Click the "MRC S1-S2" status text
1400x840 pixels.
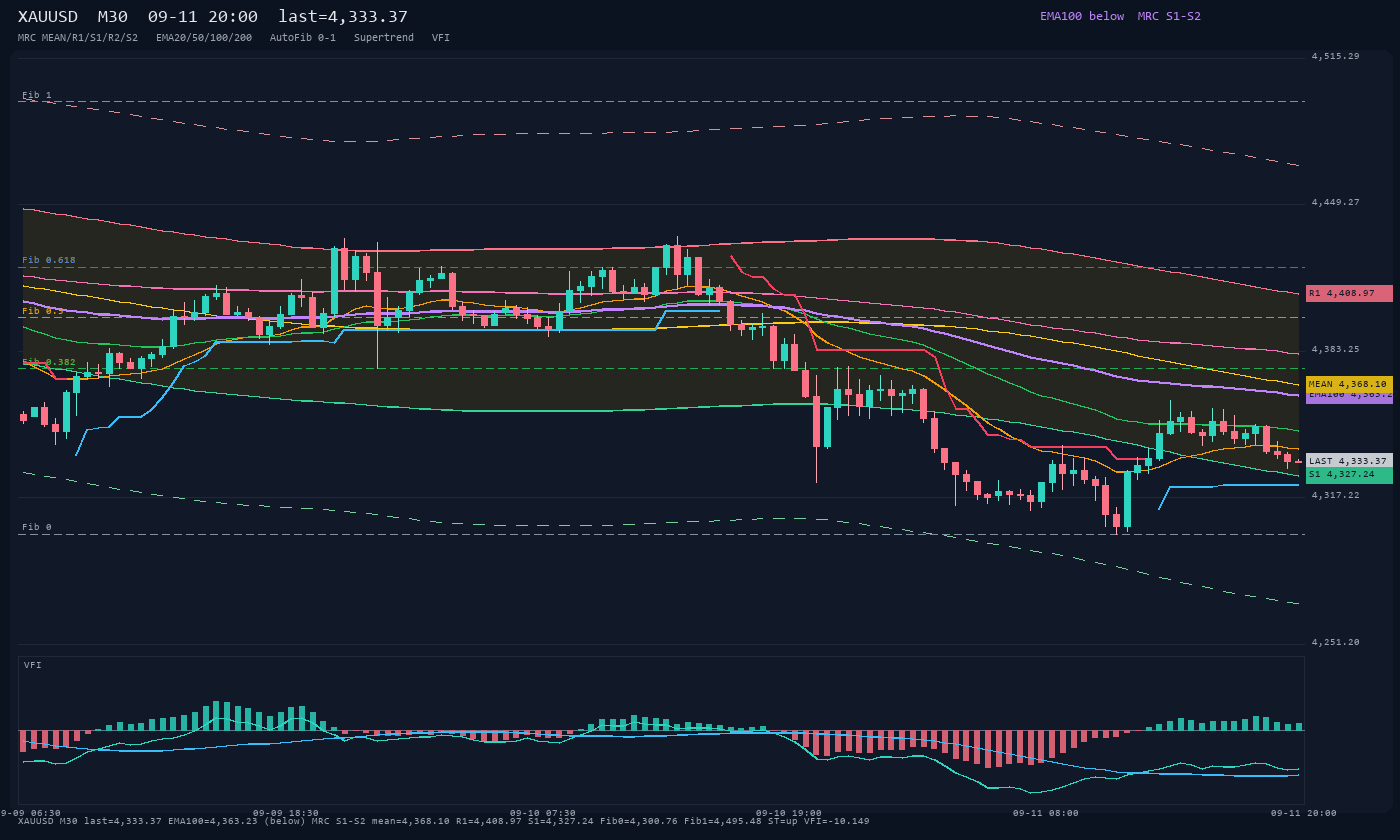coord(1169,16)
